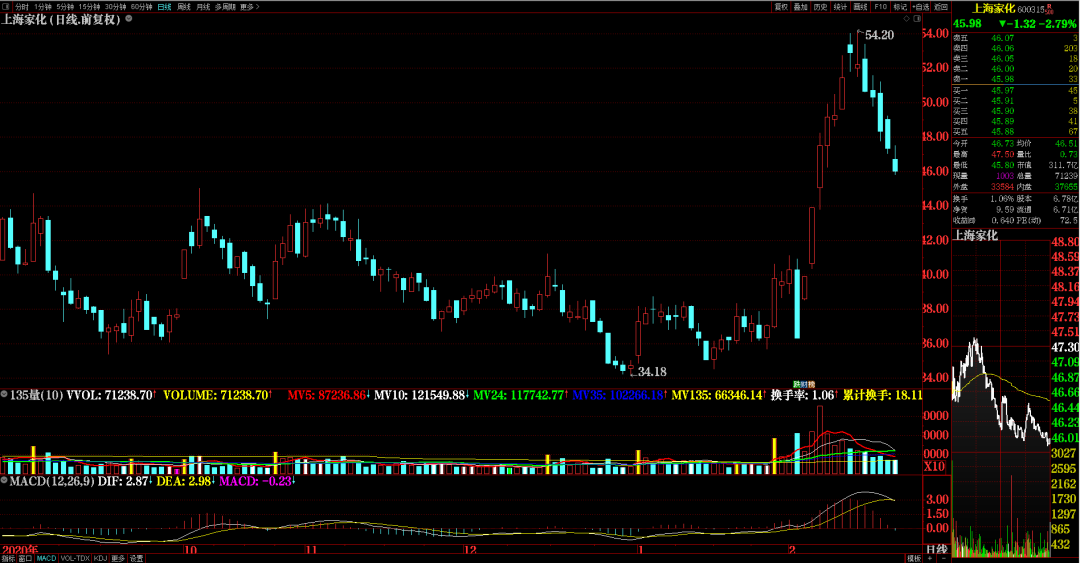Image resolution: width=1080 pixels, height=563 pixels.
Task: Open the dropdown beside 上海家化 chart title
Action: click(129, 19)
